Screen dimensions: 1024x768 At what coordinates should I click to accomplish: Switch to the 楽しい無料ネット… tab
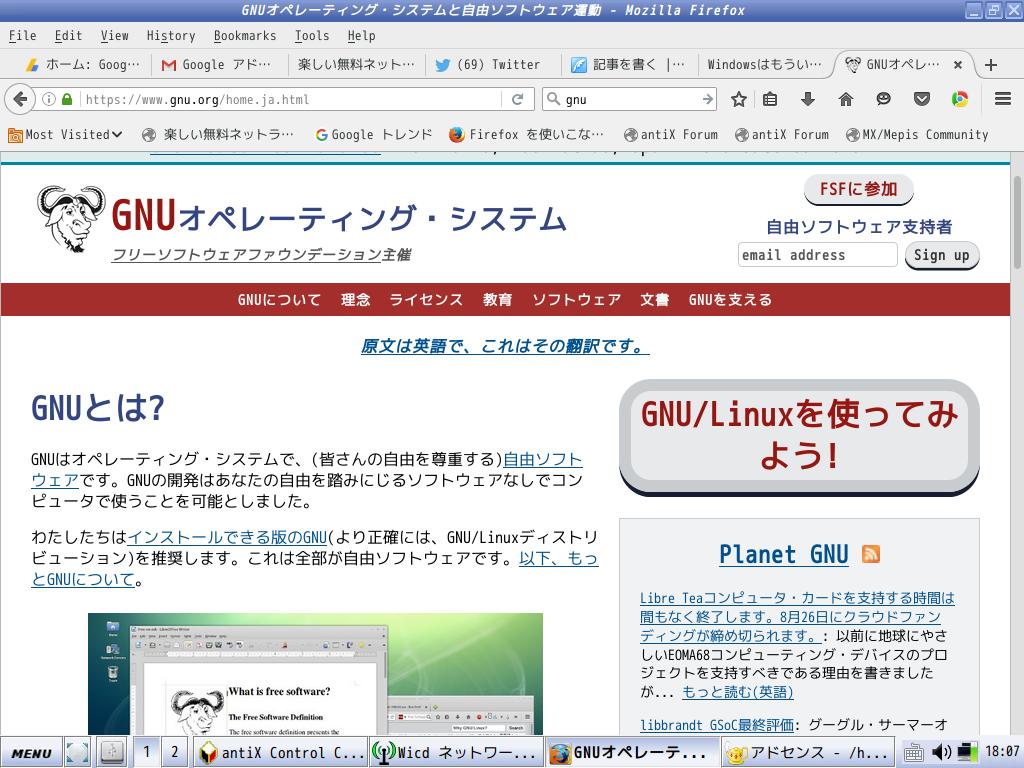pos(356,65)
